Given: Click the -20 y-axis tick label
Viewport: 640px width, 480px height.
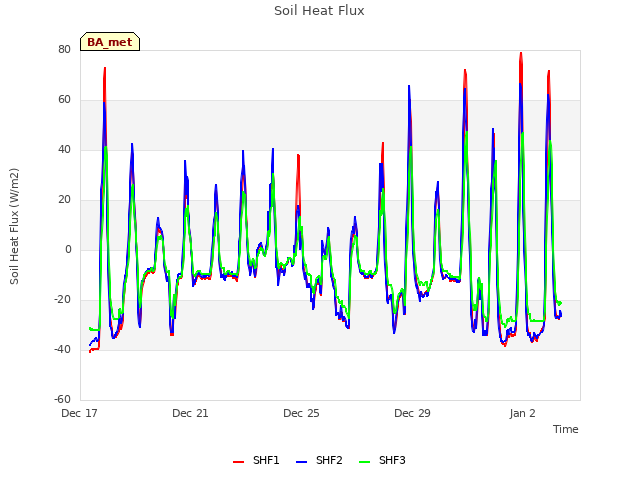Looking at the screenshot, I should pos(62,300).
